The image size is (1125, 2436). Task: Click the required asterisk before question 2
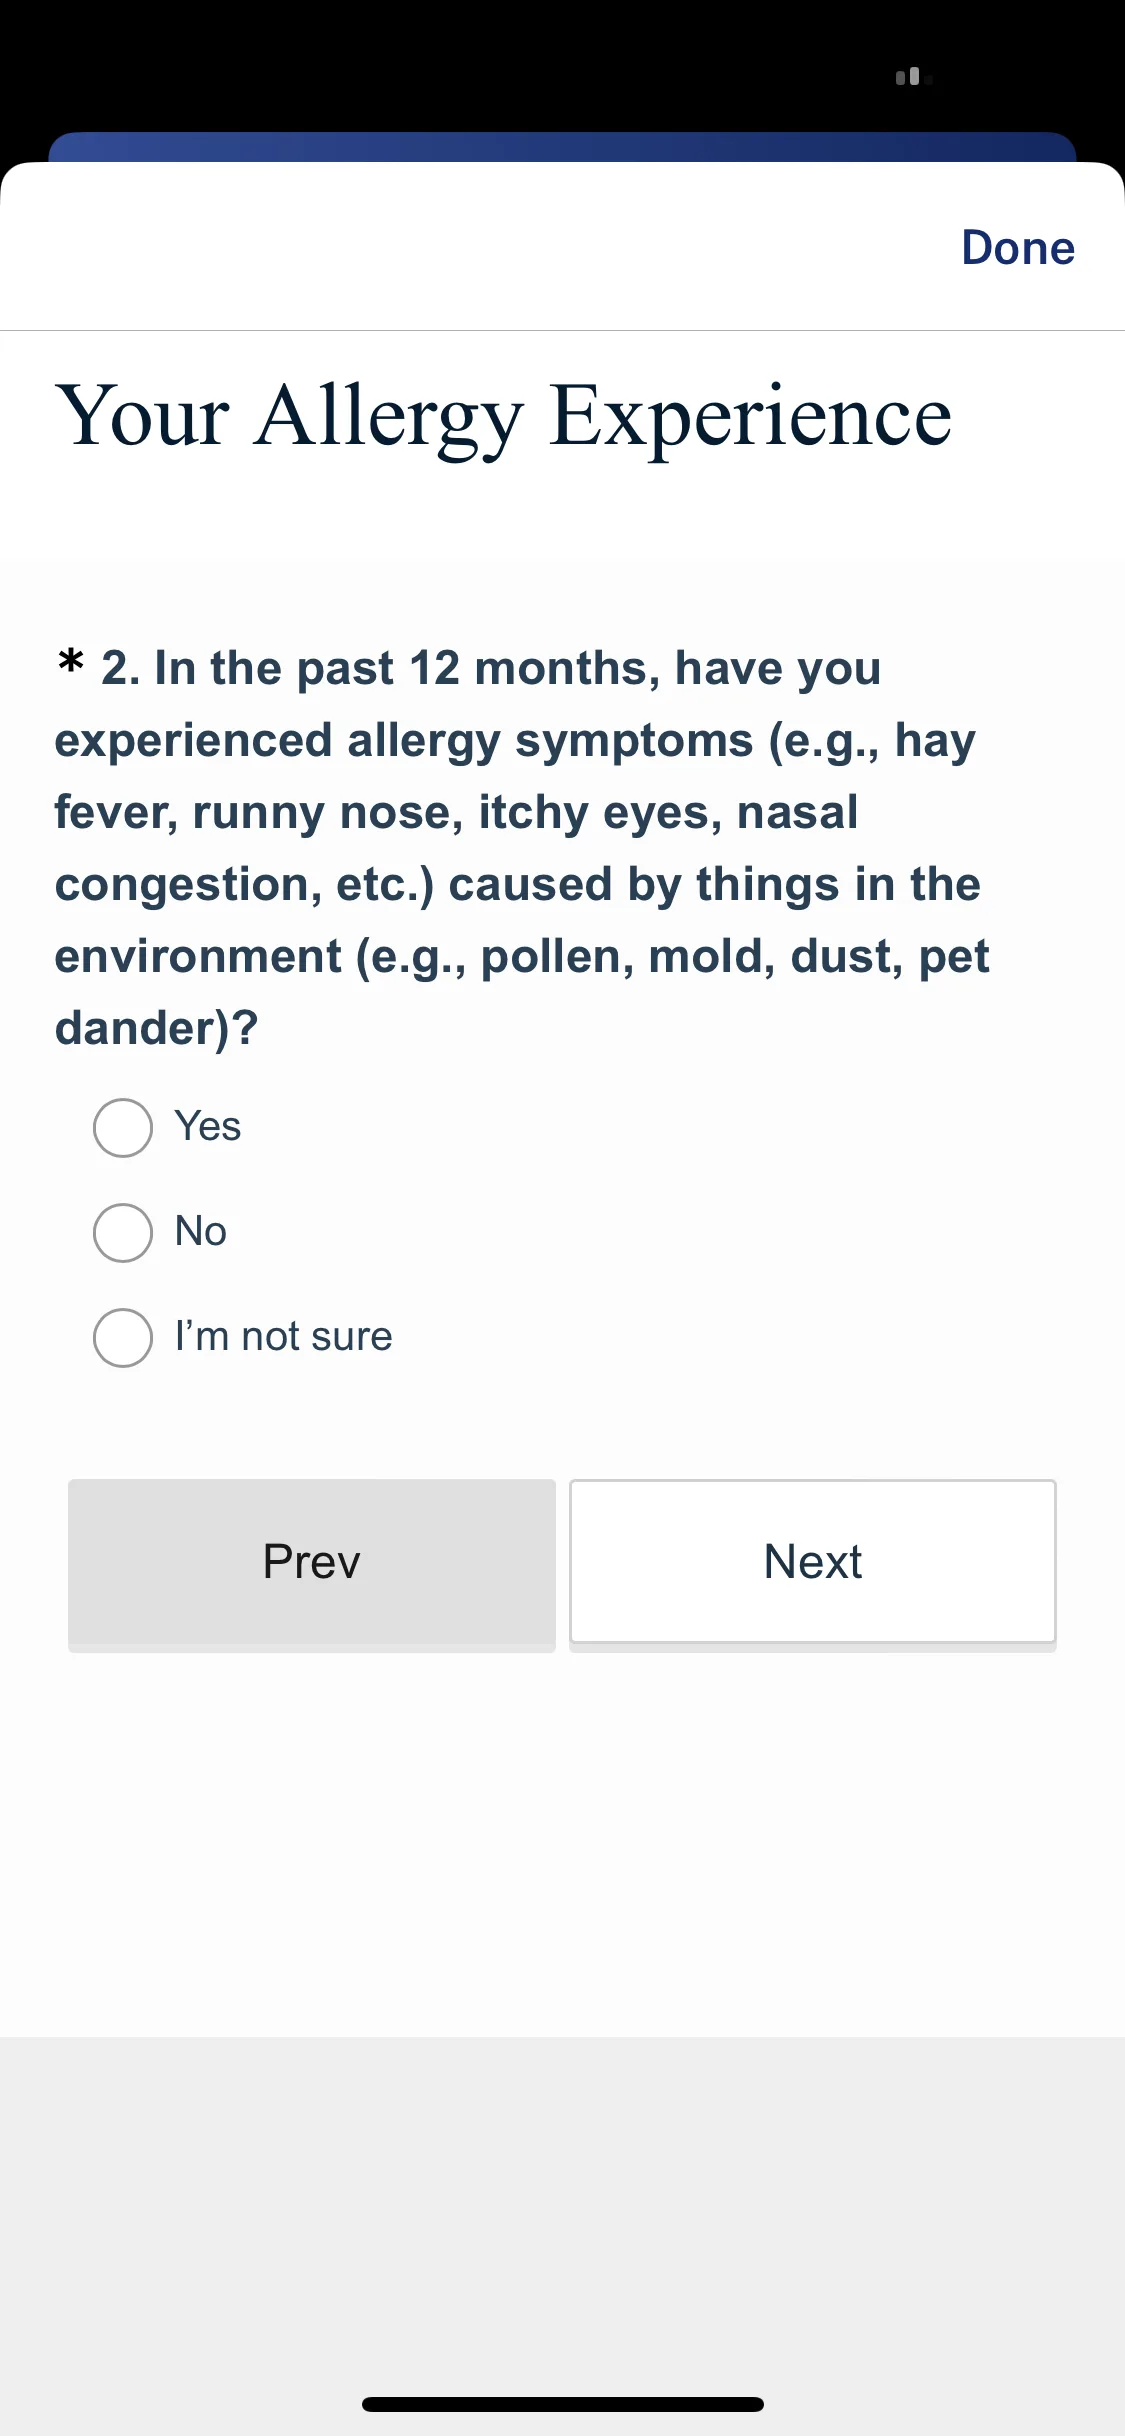click(x=70, y=662)
